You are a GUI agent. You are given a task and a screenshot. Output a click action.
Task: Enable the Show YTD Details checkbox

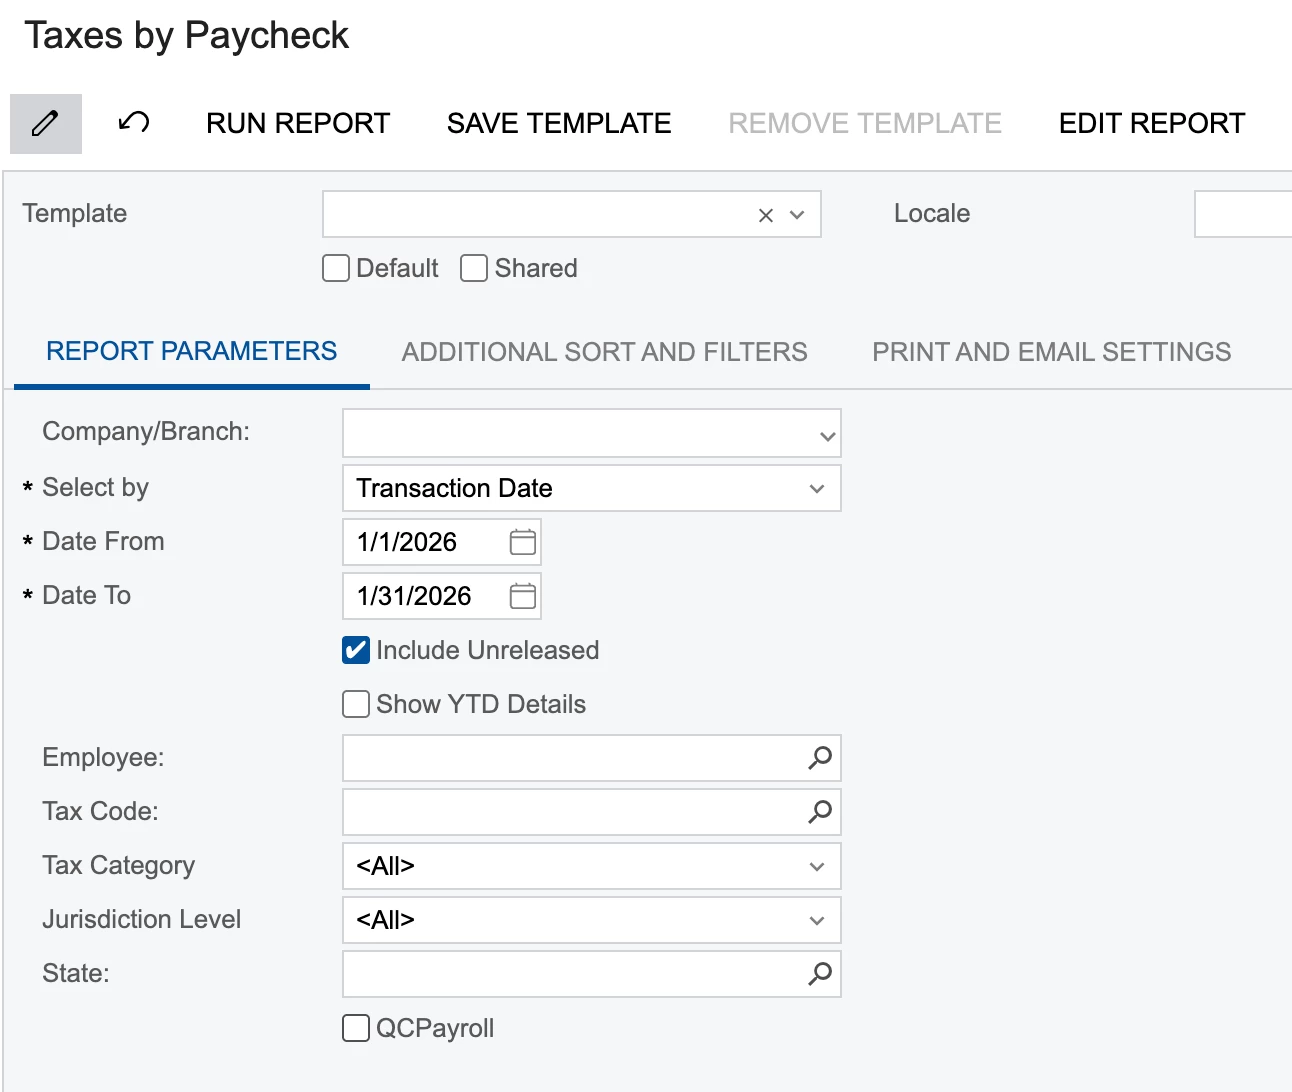click(x=356, y=704)
